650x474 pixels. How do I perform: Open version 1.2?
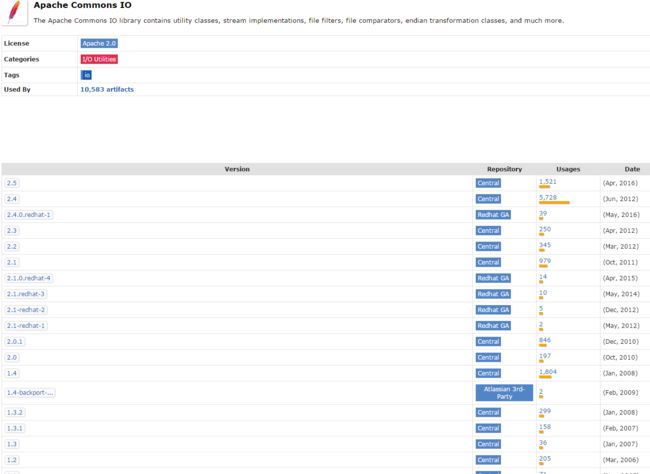pos(12,460)
